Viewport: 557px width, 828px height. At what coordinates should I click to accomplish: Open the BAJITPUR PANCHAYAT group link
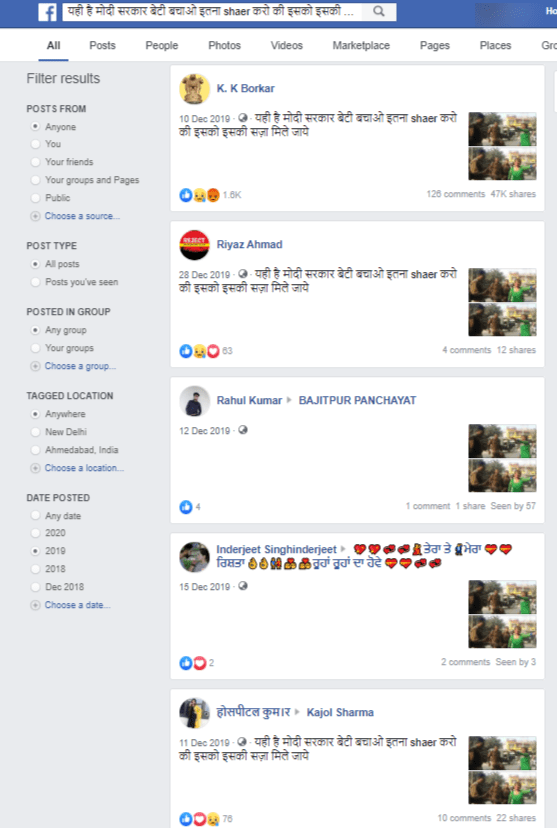(357, 401)
